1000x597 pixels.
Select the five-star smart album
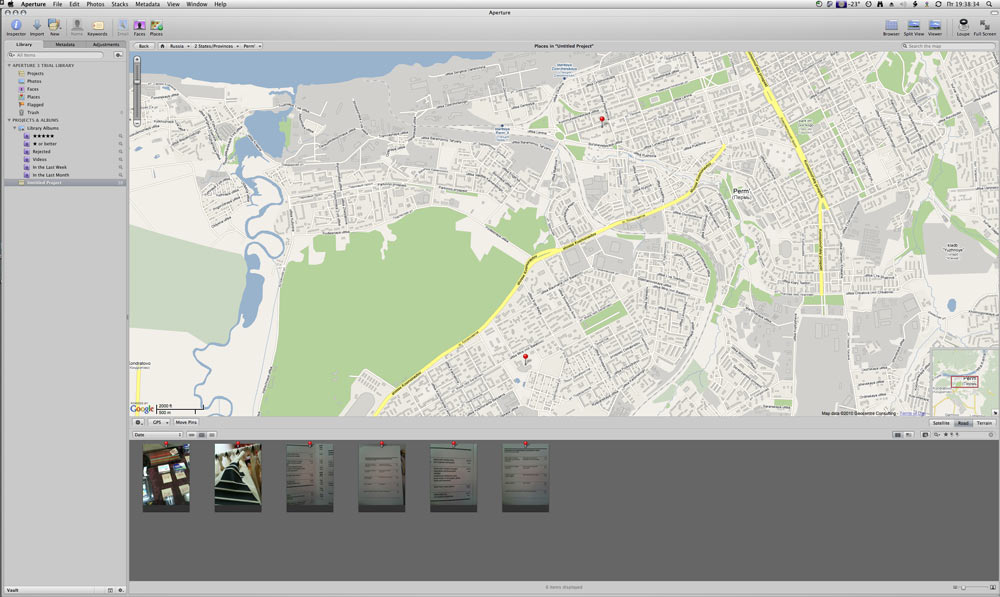point(43,136)
